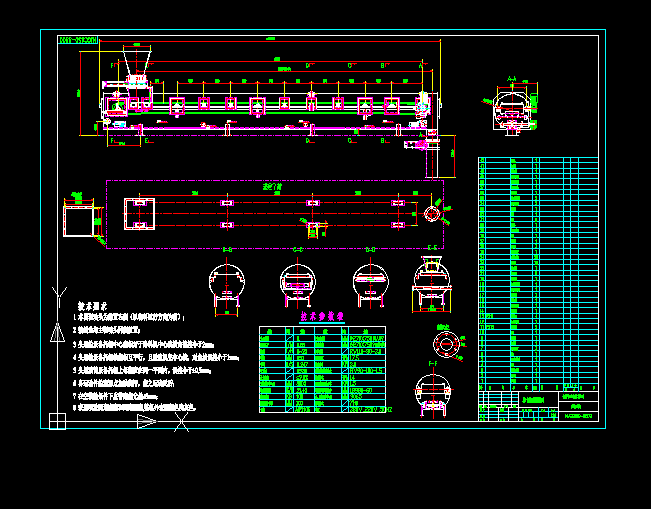Pick the C-C circular cross-section drawing

pos(298,285)
